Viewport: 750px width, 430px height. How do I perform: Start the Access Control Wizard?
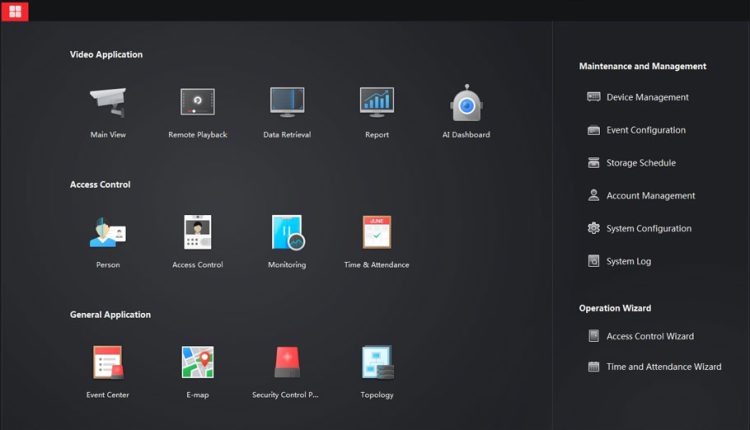pos(649,336)
